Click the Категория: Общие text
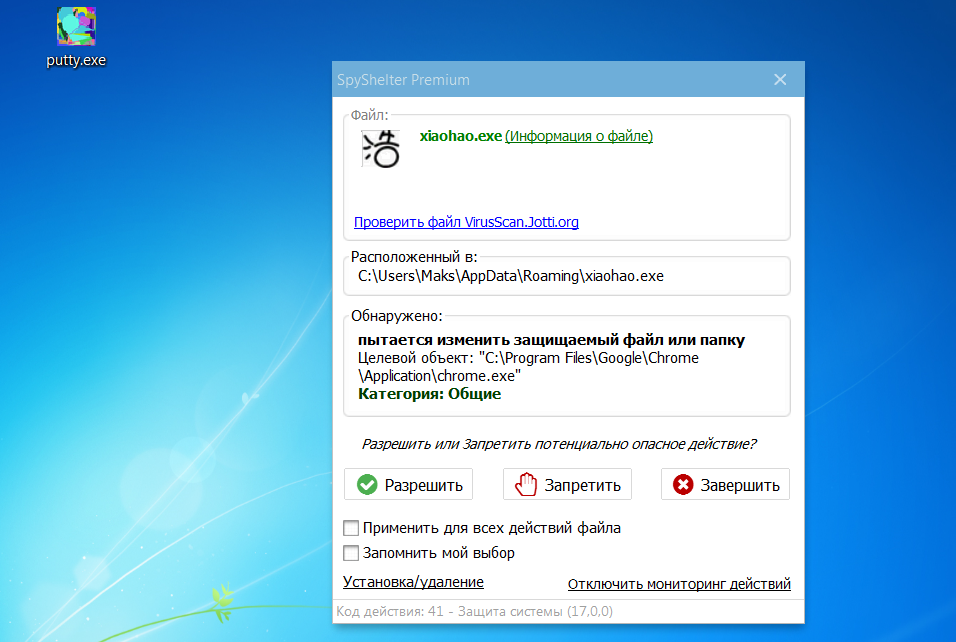 429,394
